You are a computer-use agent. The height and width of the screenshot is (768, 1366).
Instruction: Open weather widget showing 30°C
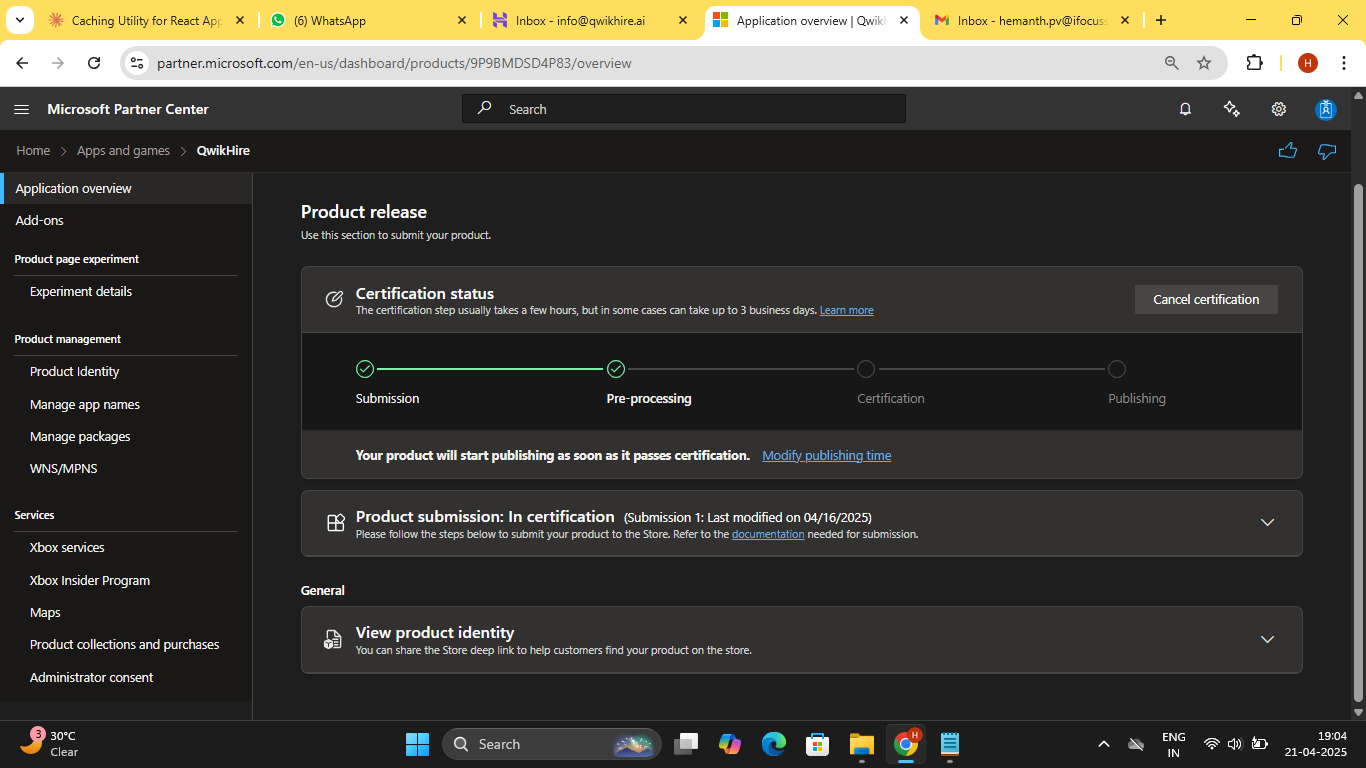click(50, 743)
